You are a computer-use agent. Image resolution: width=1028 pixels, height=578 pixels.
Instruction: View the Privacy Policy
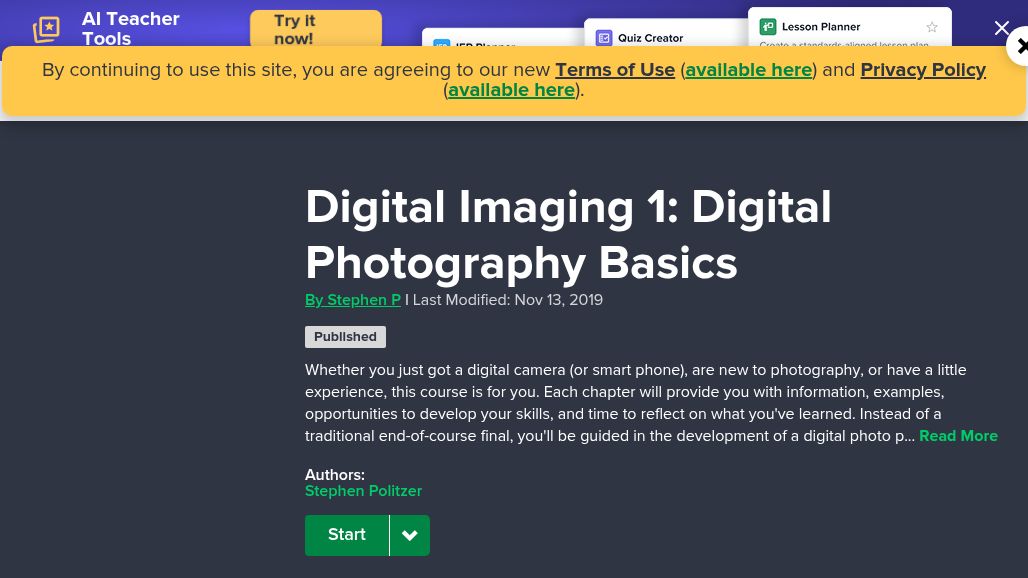pos(922,70)
